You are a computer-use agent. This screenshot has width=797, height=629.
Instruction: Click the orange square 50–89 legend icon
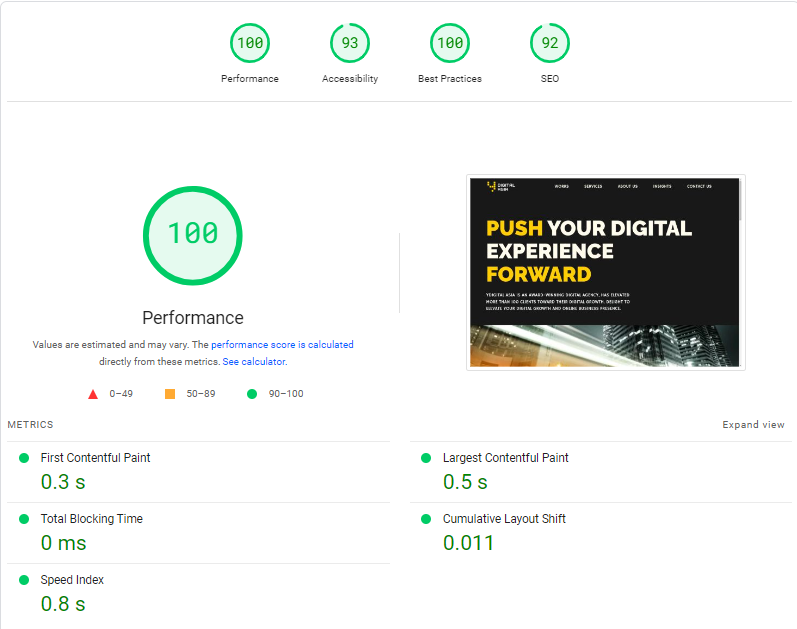click(x=170, y=394)
